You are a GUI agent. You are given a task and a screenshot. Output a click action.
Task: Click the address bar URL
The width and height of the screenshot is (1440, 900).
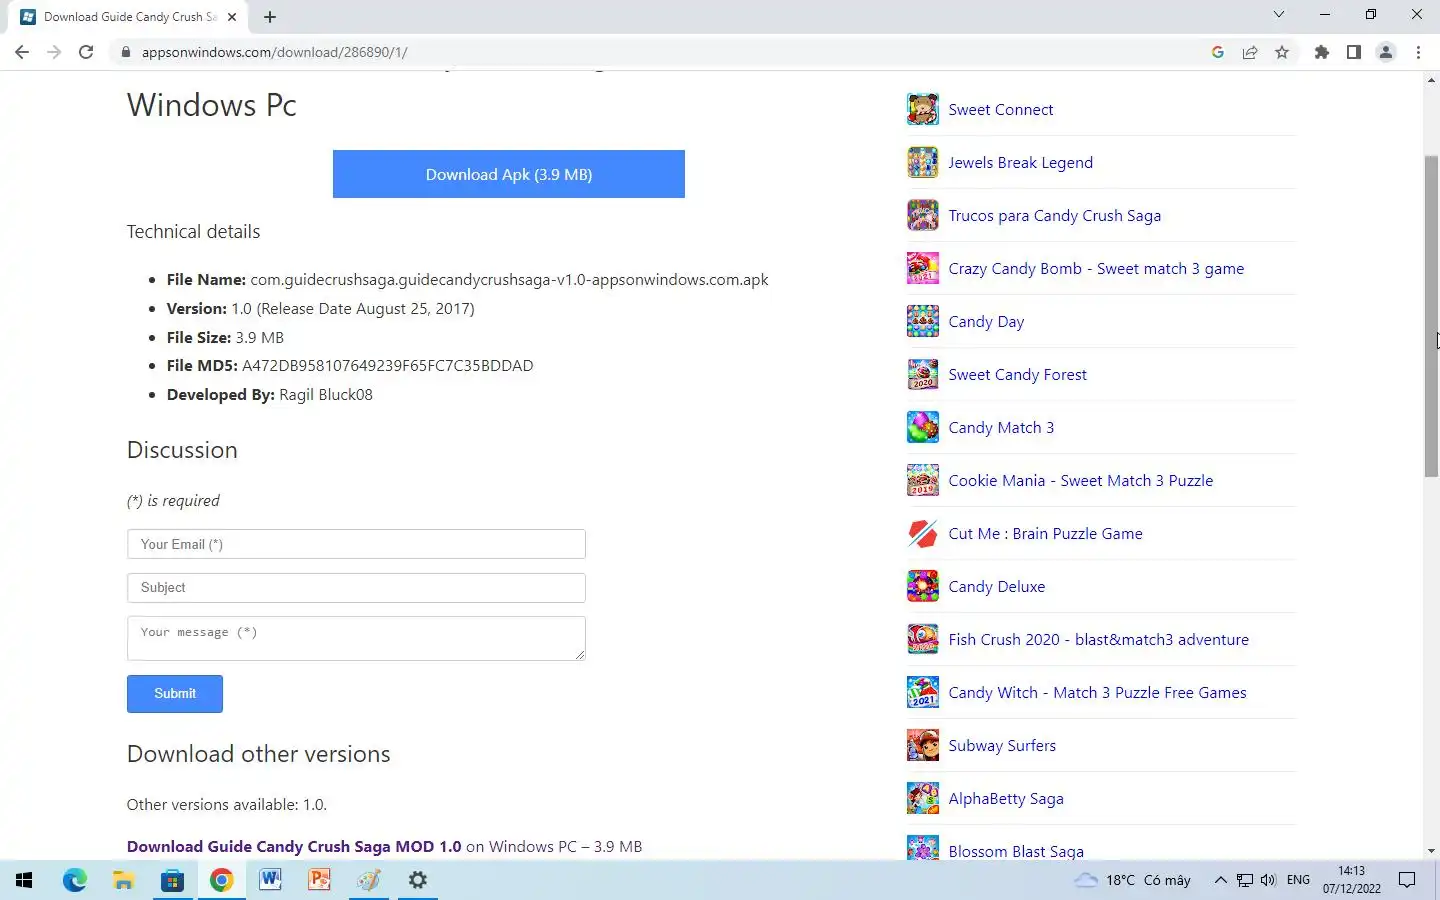[x=274, y=52]
